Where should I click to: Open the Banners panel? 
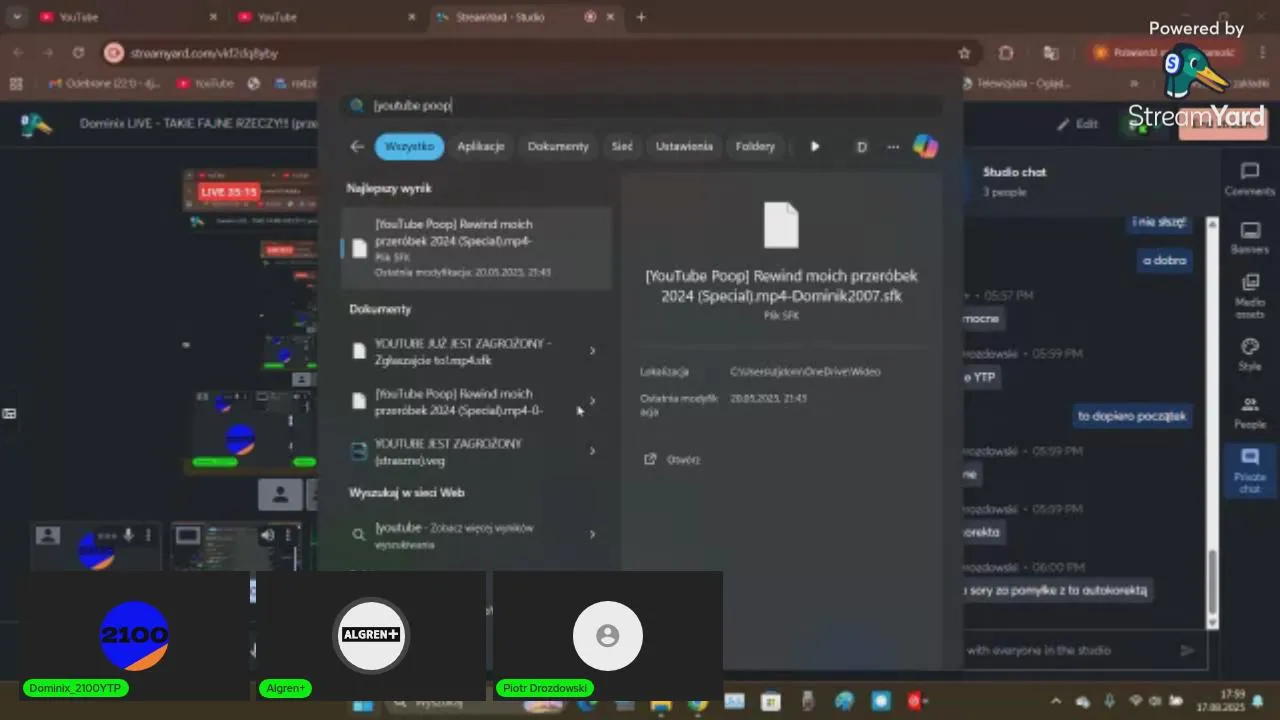[1249, 238]
